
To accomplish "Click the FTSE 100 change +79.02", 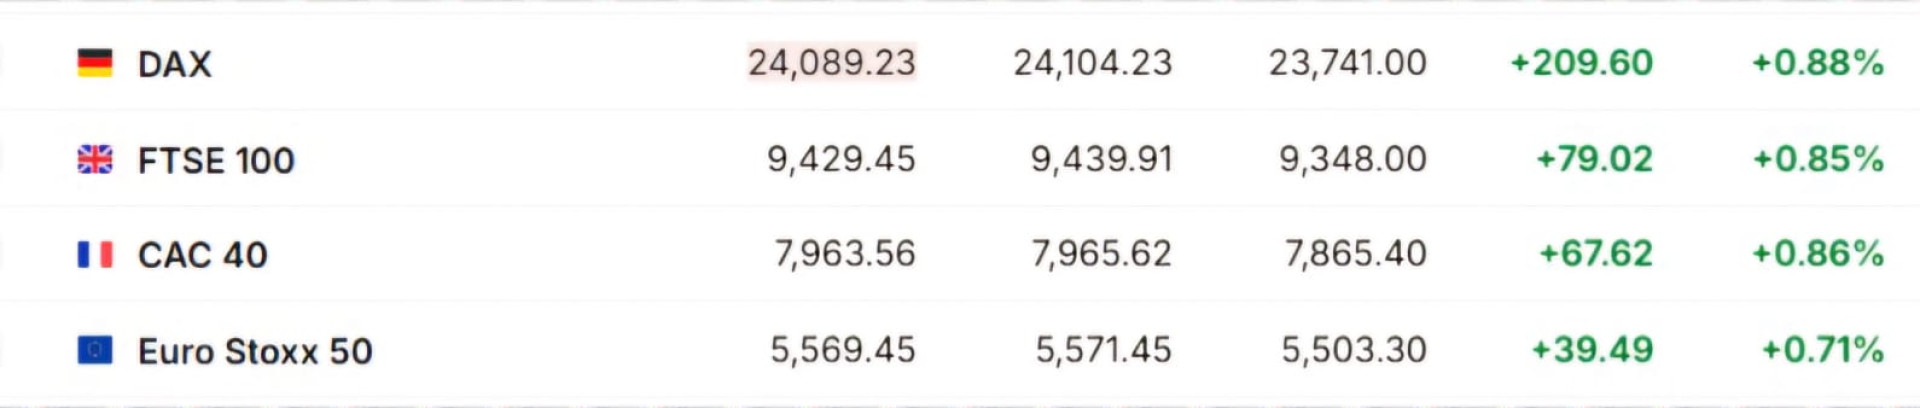I will point(1594,159).
